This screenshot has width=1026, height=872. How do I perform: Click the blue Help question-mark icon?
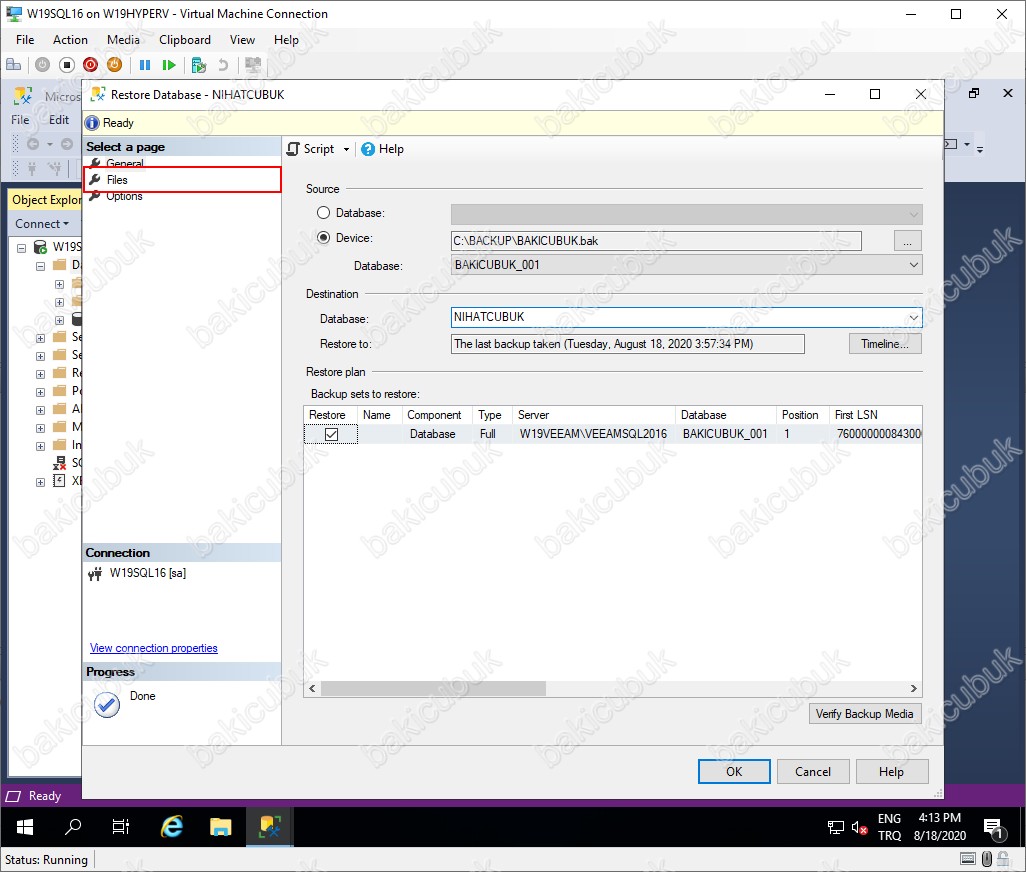tap(368, 149)
